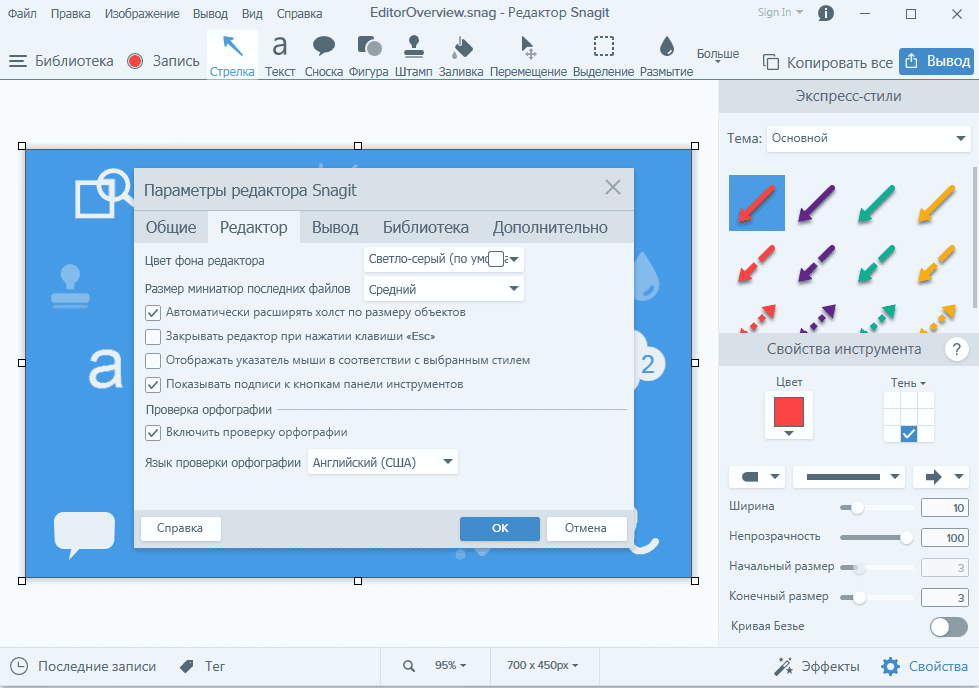Toggle Показывать подписи к кнопкам checkbox
979x688 pixels.
[x=153, y=384]
